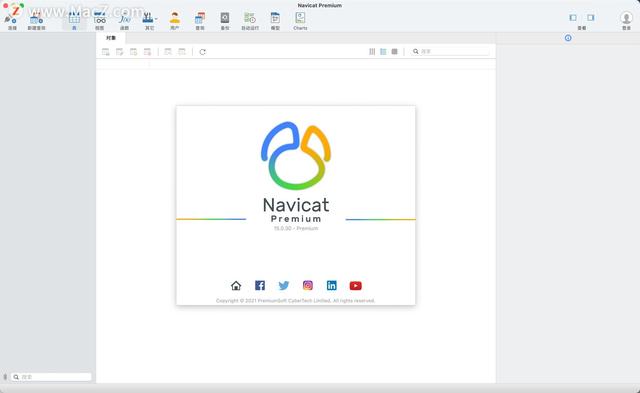Image resolution: width=640 pixels, height=393 pixels.
Task: Toggle the right information pane visibility
Action: (591, 18)
